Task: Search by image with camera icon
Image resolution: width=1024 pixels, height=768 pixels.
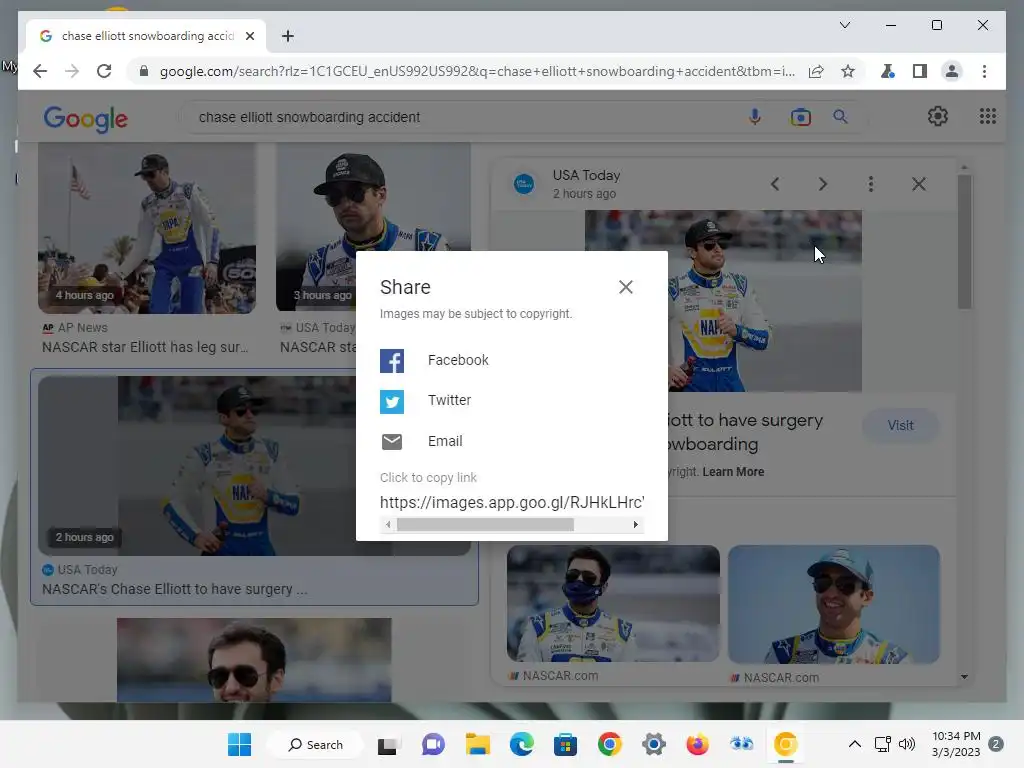Action: coord(800,117)
